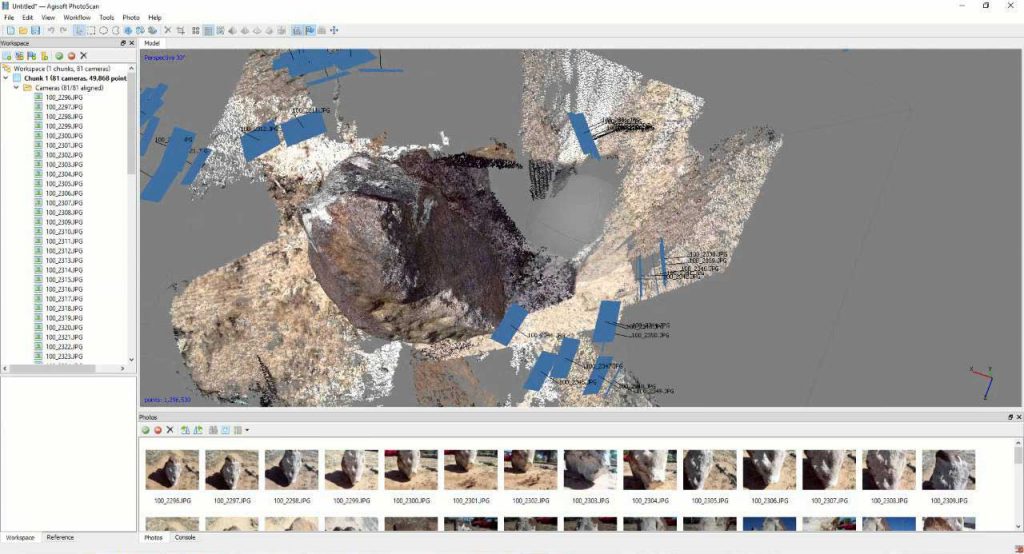The height and width of the screenshot is (554, 1024).
Task: Open the Photo menu
Action: pyautogui.click(x=131, y=18)
